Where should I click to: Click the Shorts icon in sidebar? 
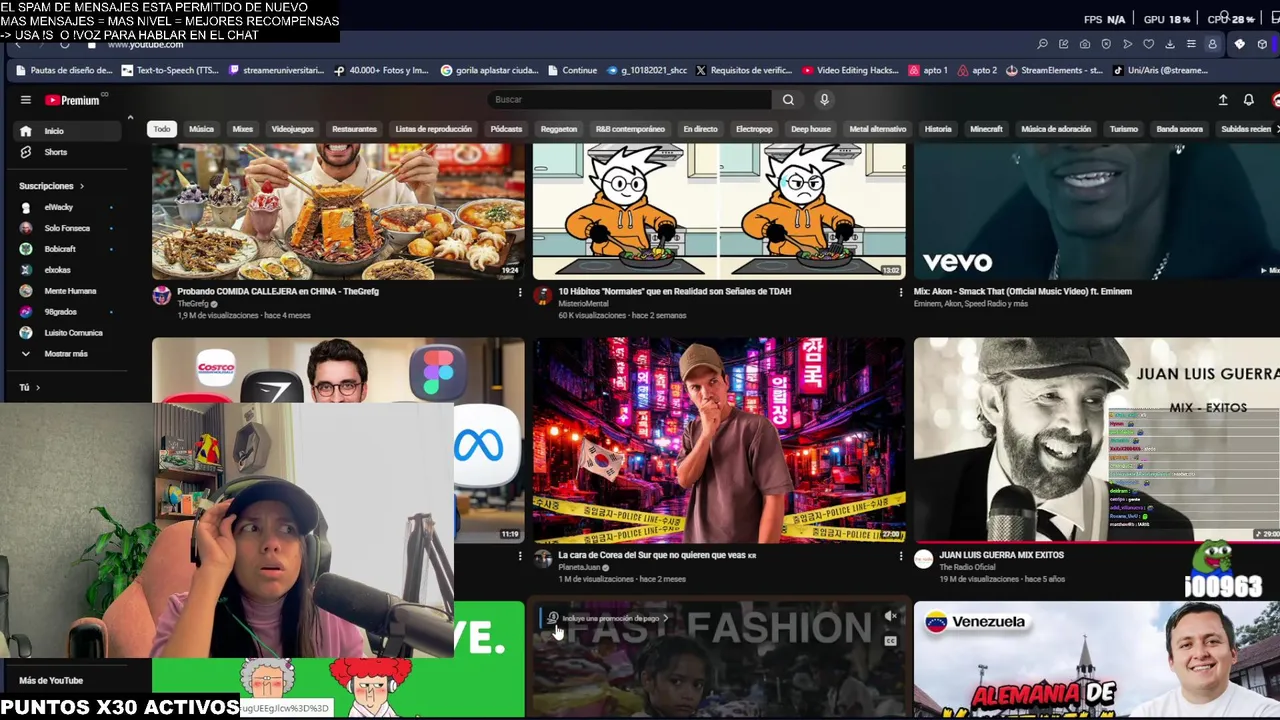(x=26, y=152)
